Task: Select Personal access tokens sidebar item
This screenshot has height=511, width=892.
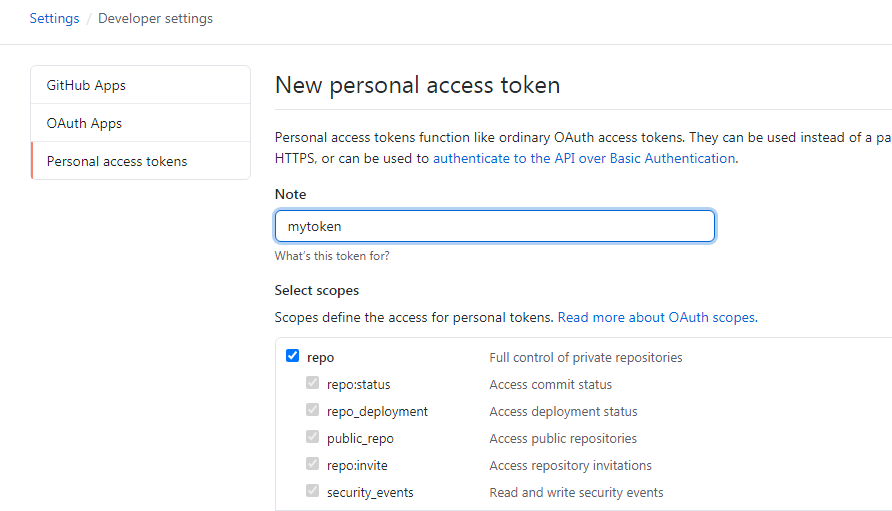Action: [117, 161]
